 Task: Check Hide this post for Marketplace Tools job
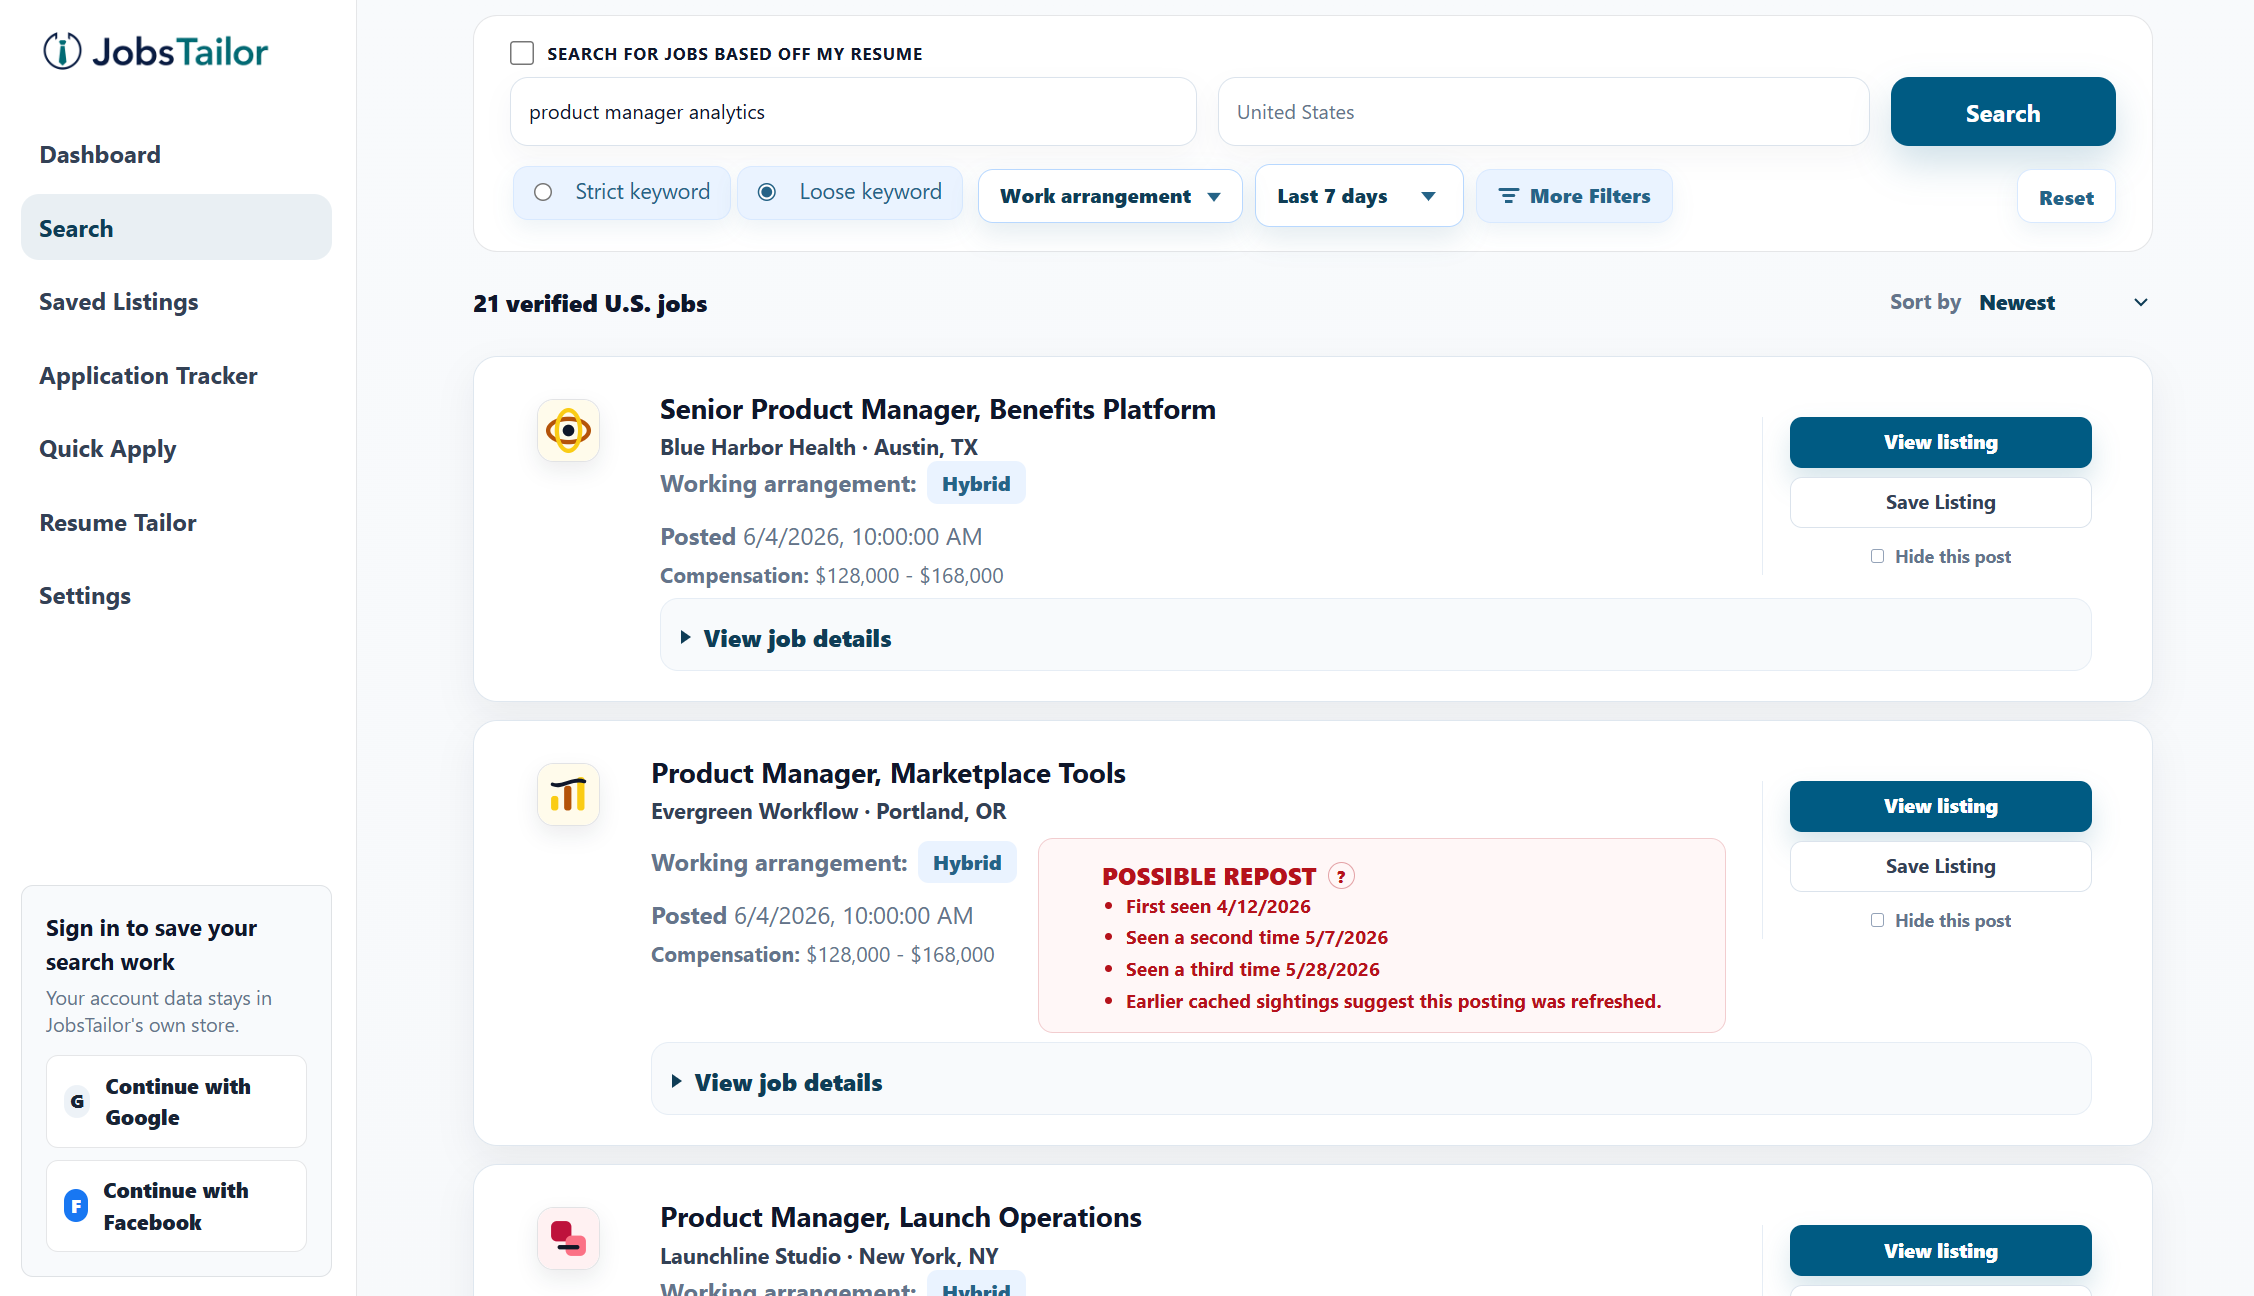(x=1877, y=920)
